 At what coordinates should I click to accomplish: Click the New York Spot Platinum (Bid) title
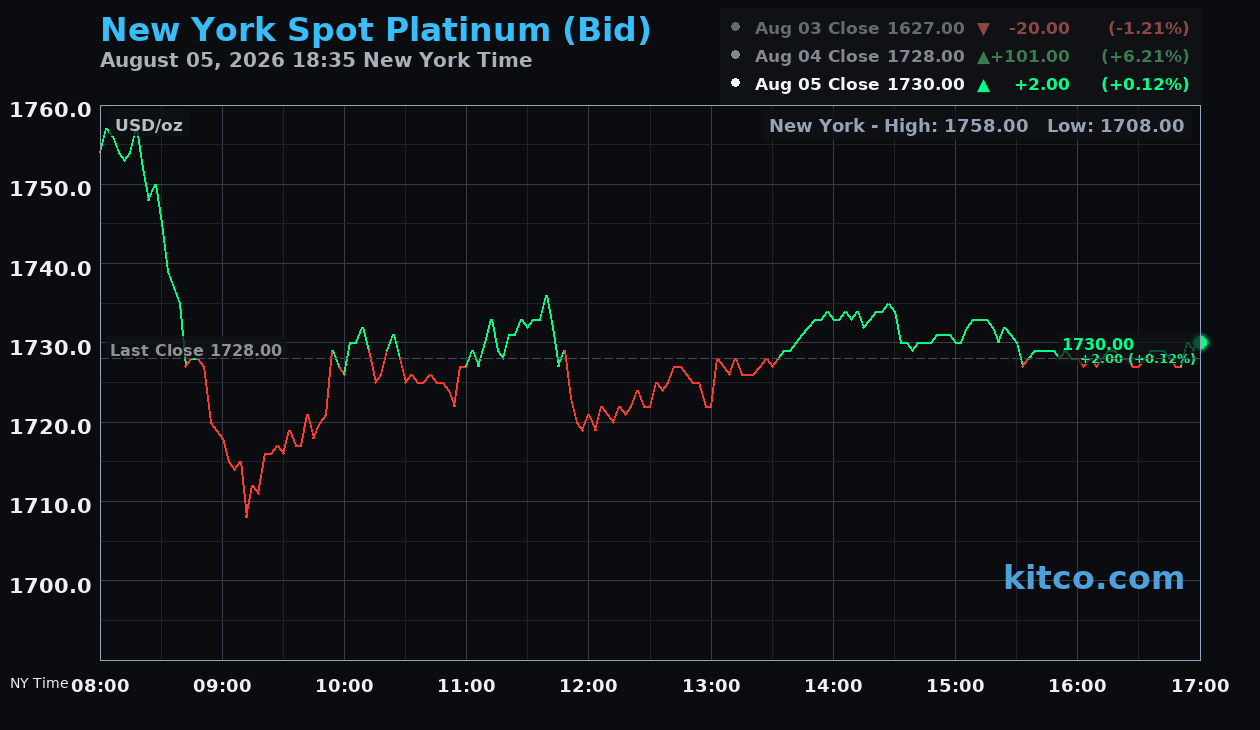coord(376,31)
